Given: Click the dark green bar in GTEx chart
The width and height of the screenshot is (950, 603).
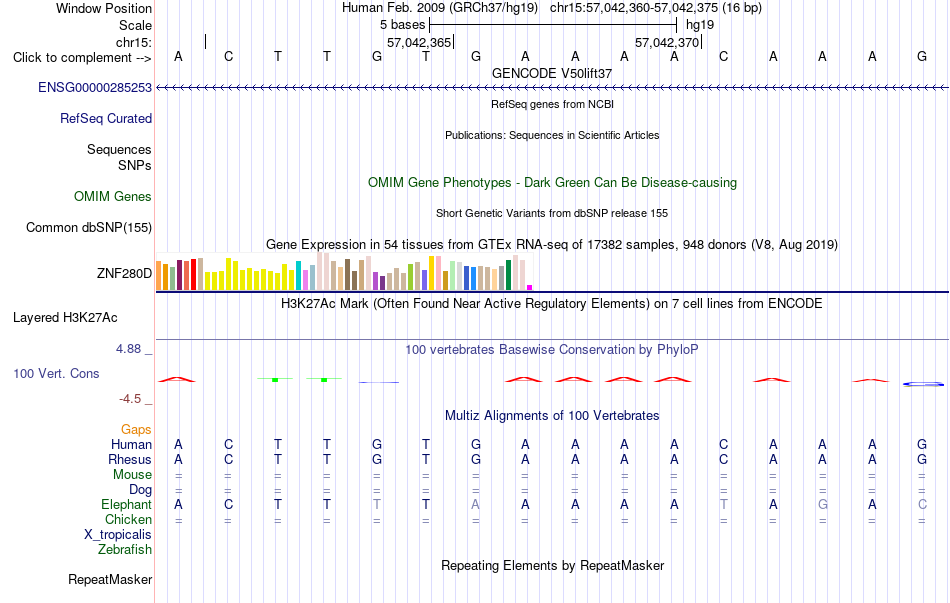Looking at the screenshot, I should click(x=509, y=275).
